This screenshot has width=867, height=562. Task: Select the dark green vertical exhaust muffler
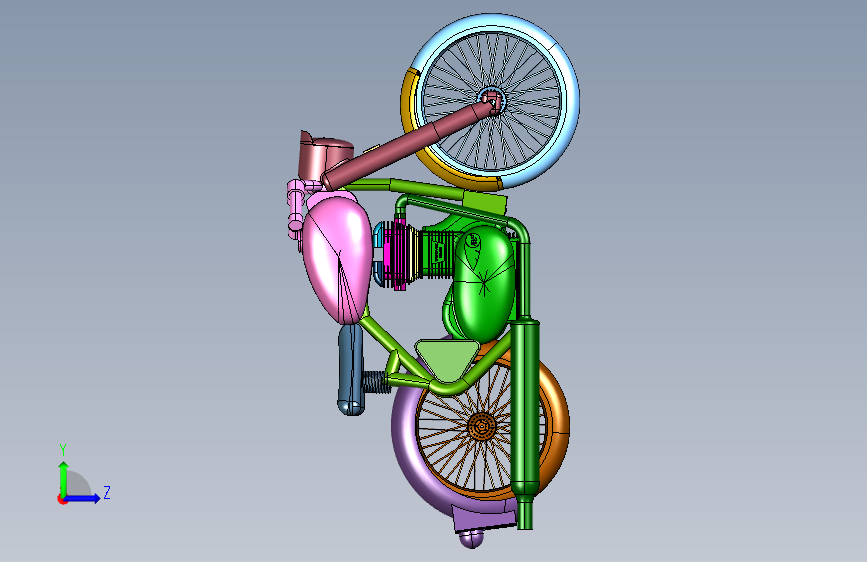pos(525,407)
